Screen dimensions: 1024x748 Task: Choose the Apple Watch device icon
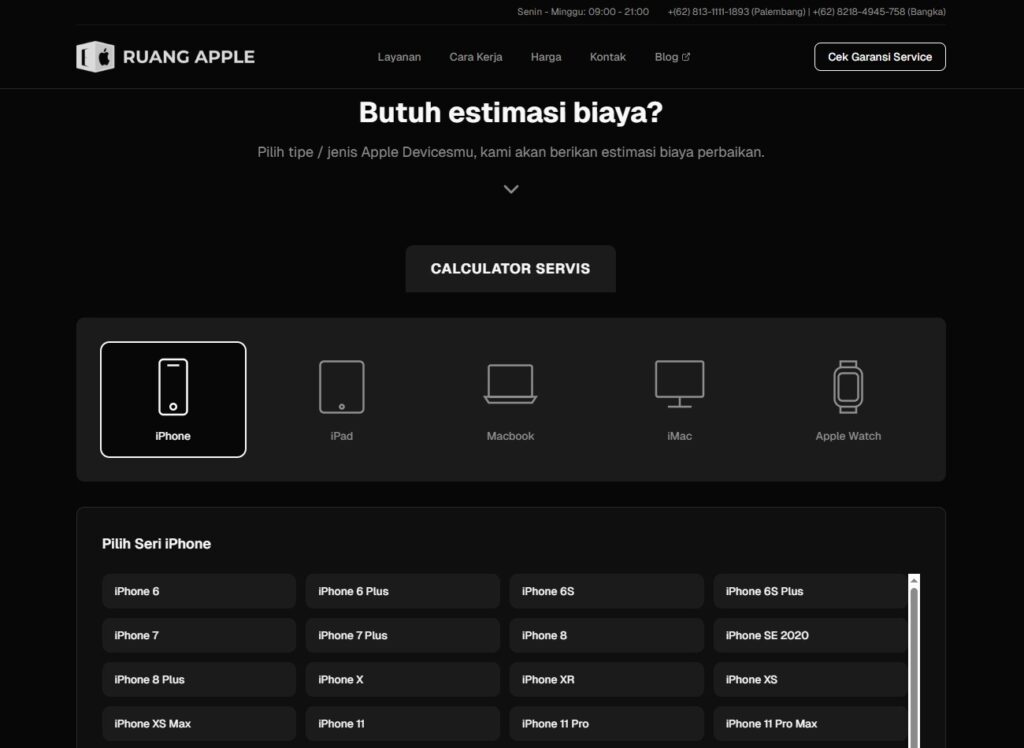(x=847, y=385)
